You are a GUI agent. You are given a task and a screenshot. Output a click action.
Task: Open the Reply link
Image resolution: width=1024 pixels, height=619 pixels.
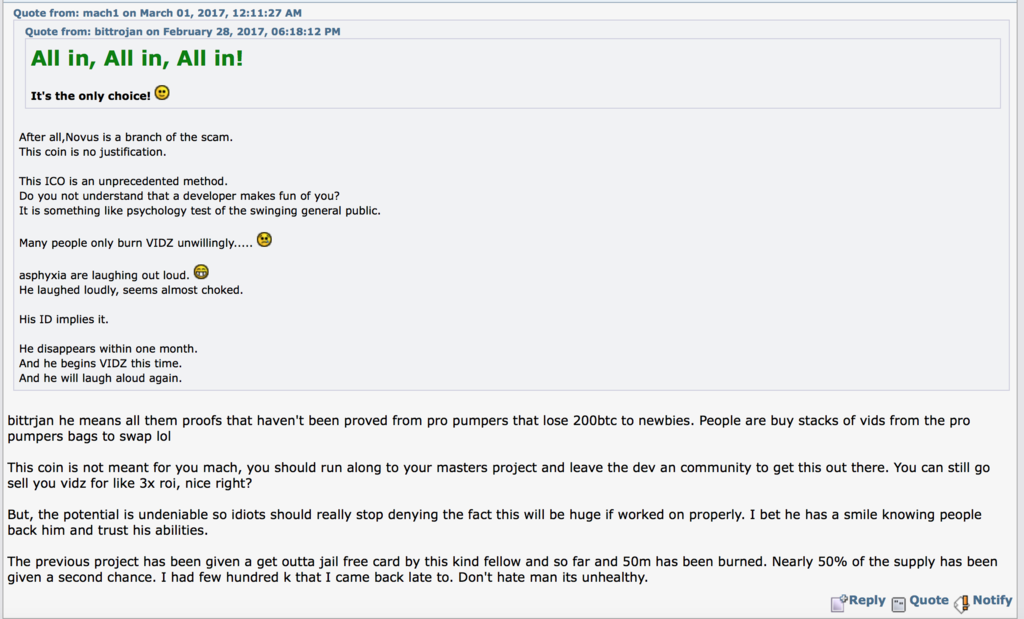pyautogui.click(x=867, y=600)
